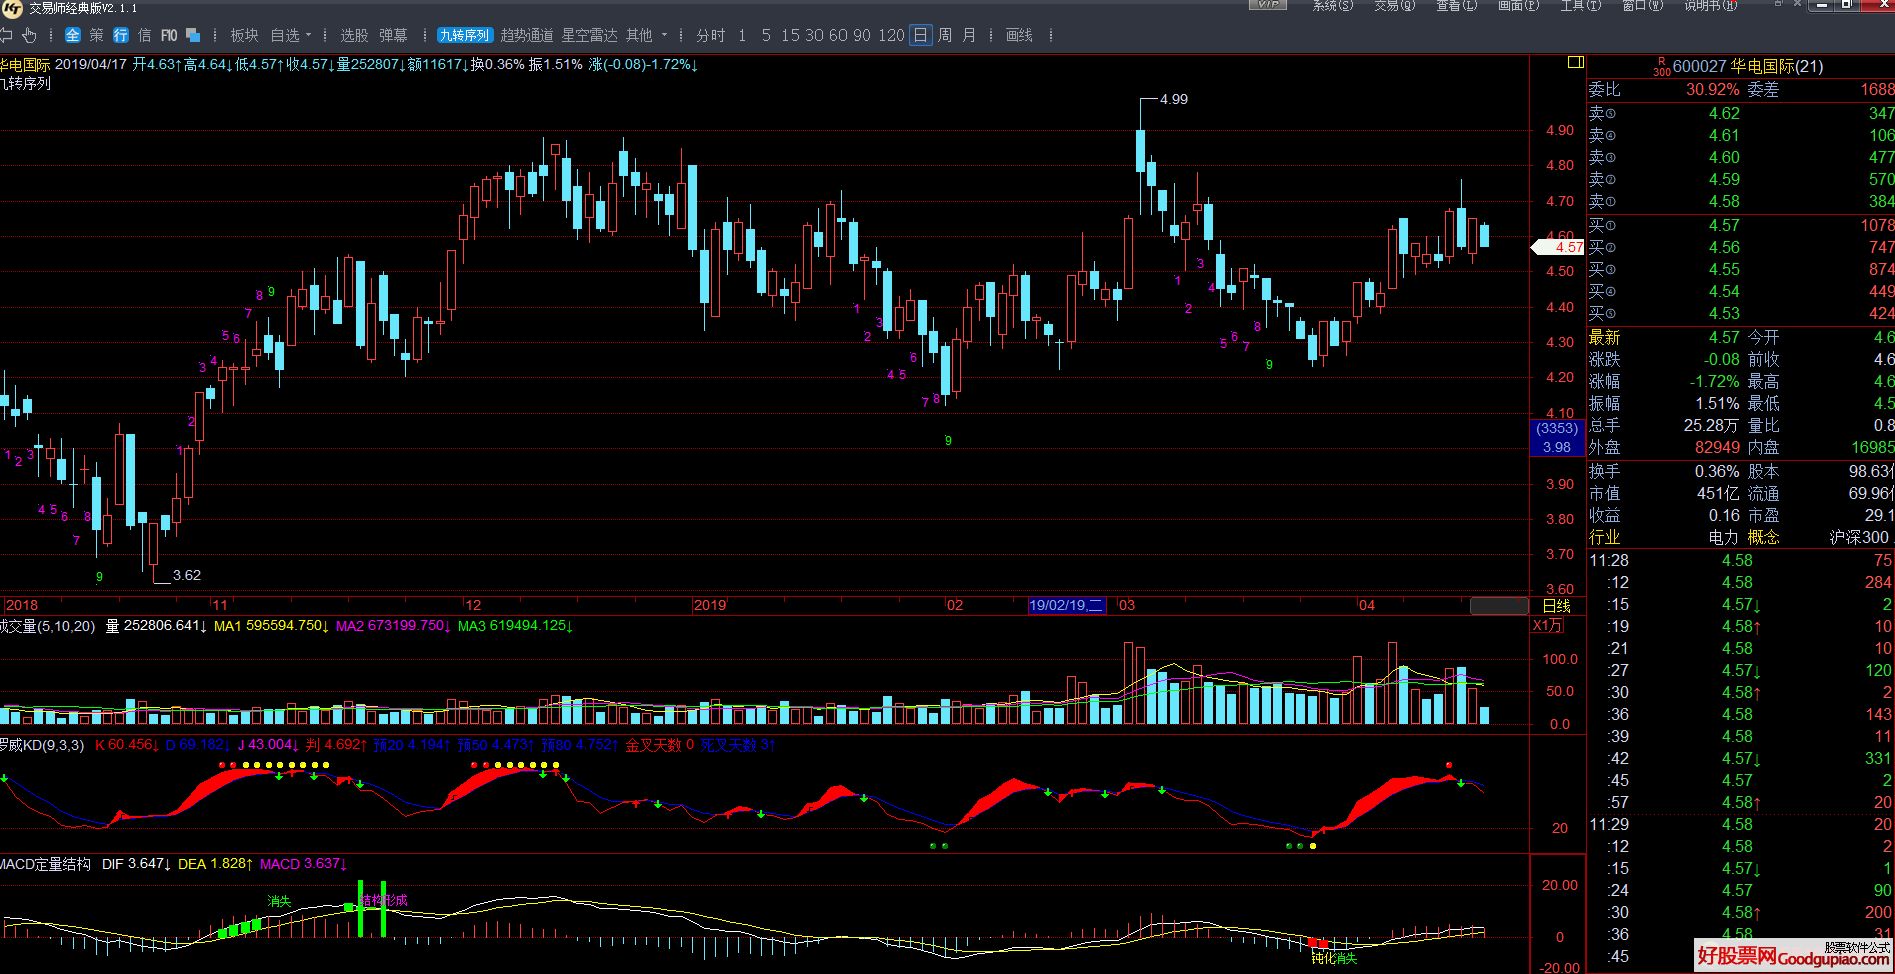Click the 策 toolbar item
This screenshot has height=974, width=1895.
point(96,35)
